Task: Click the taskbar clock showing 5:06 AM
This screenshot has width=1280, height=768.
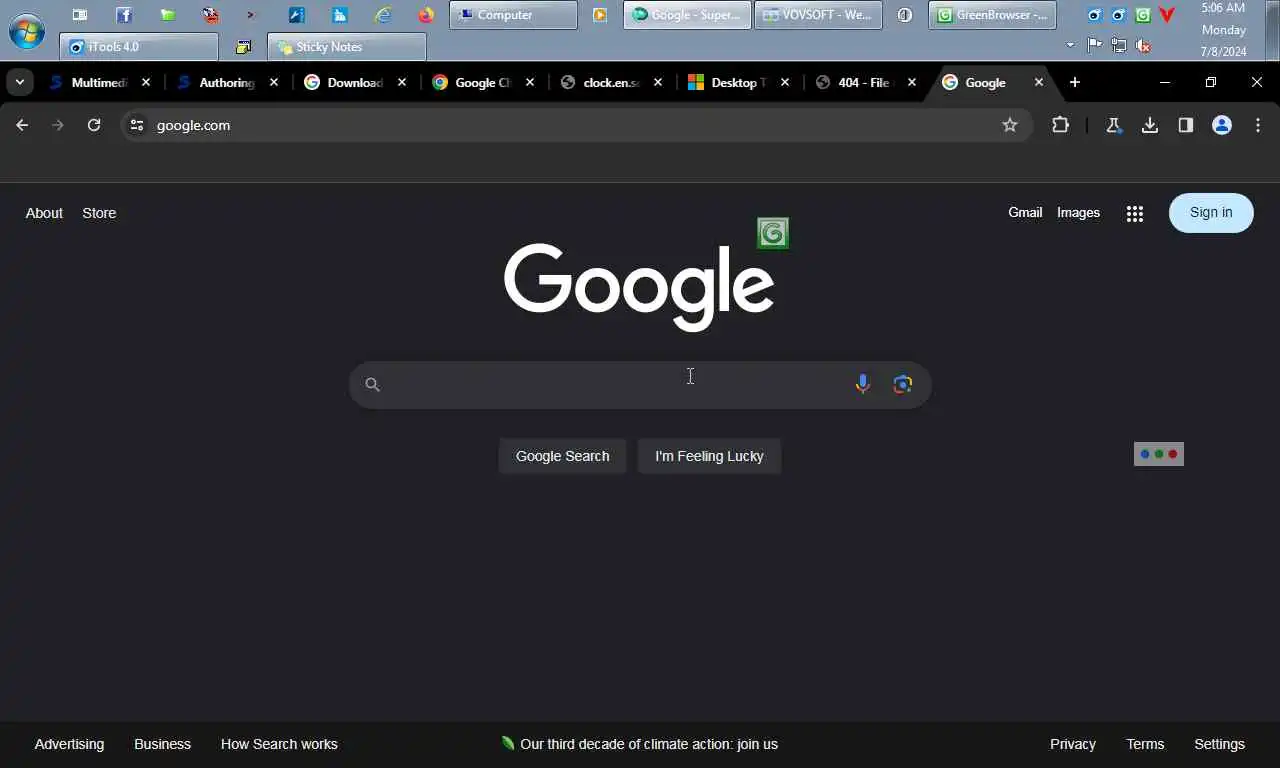Action: click(1223, 30)
